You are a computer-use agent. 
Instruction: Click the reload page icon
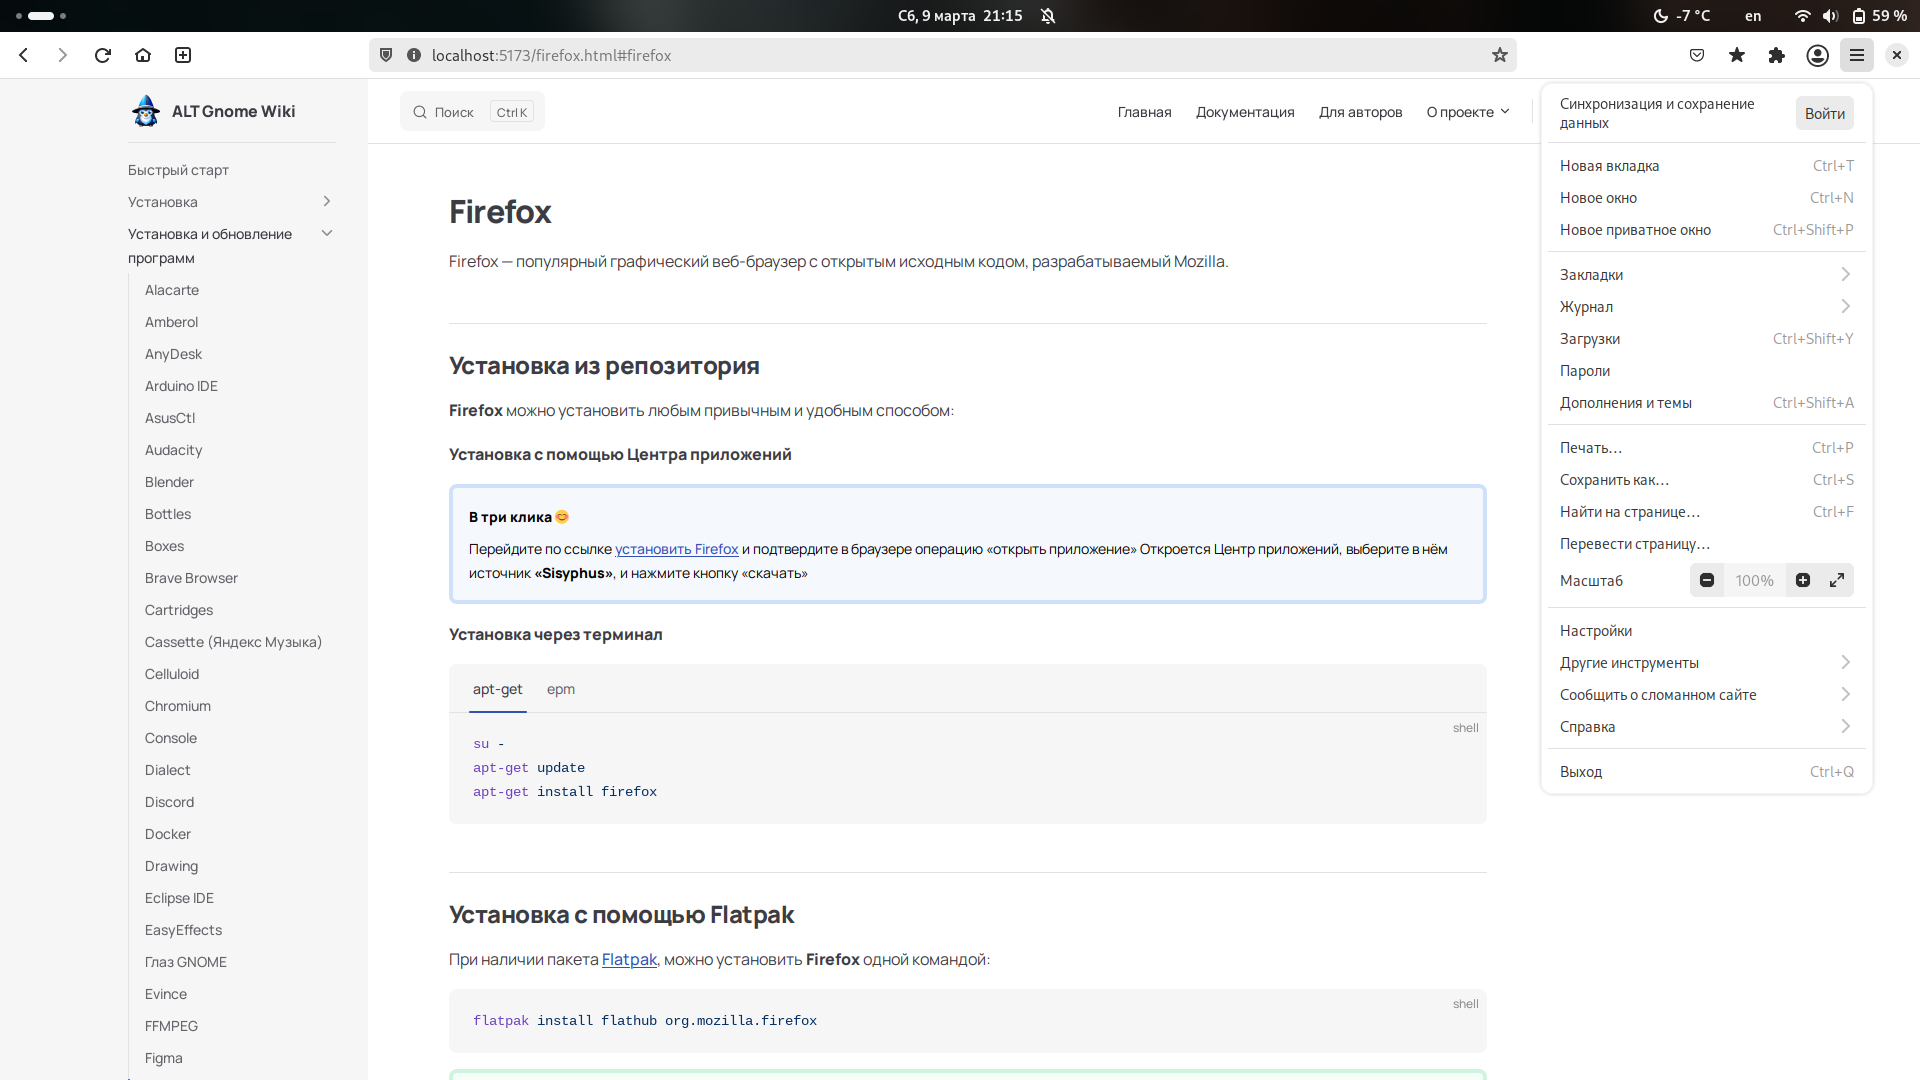click(103, 55)
